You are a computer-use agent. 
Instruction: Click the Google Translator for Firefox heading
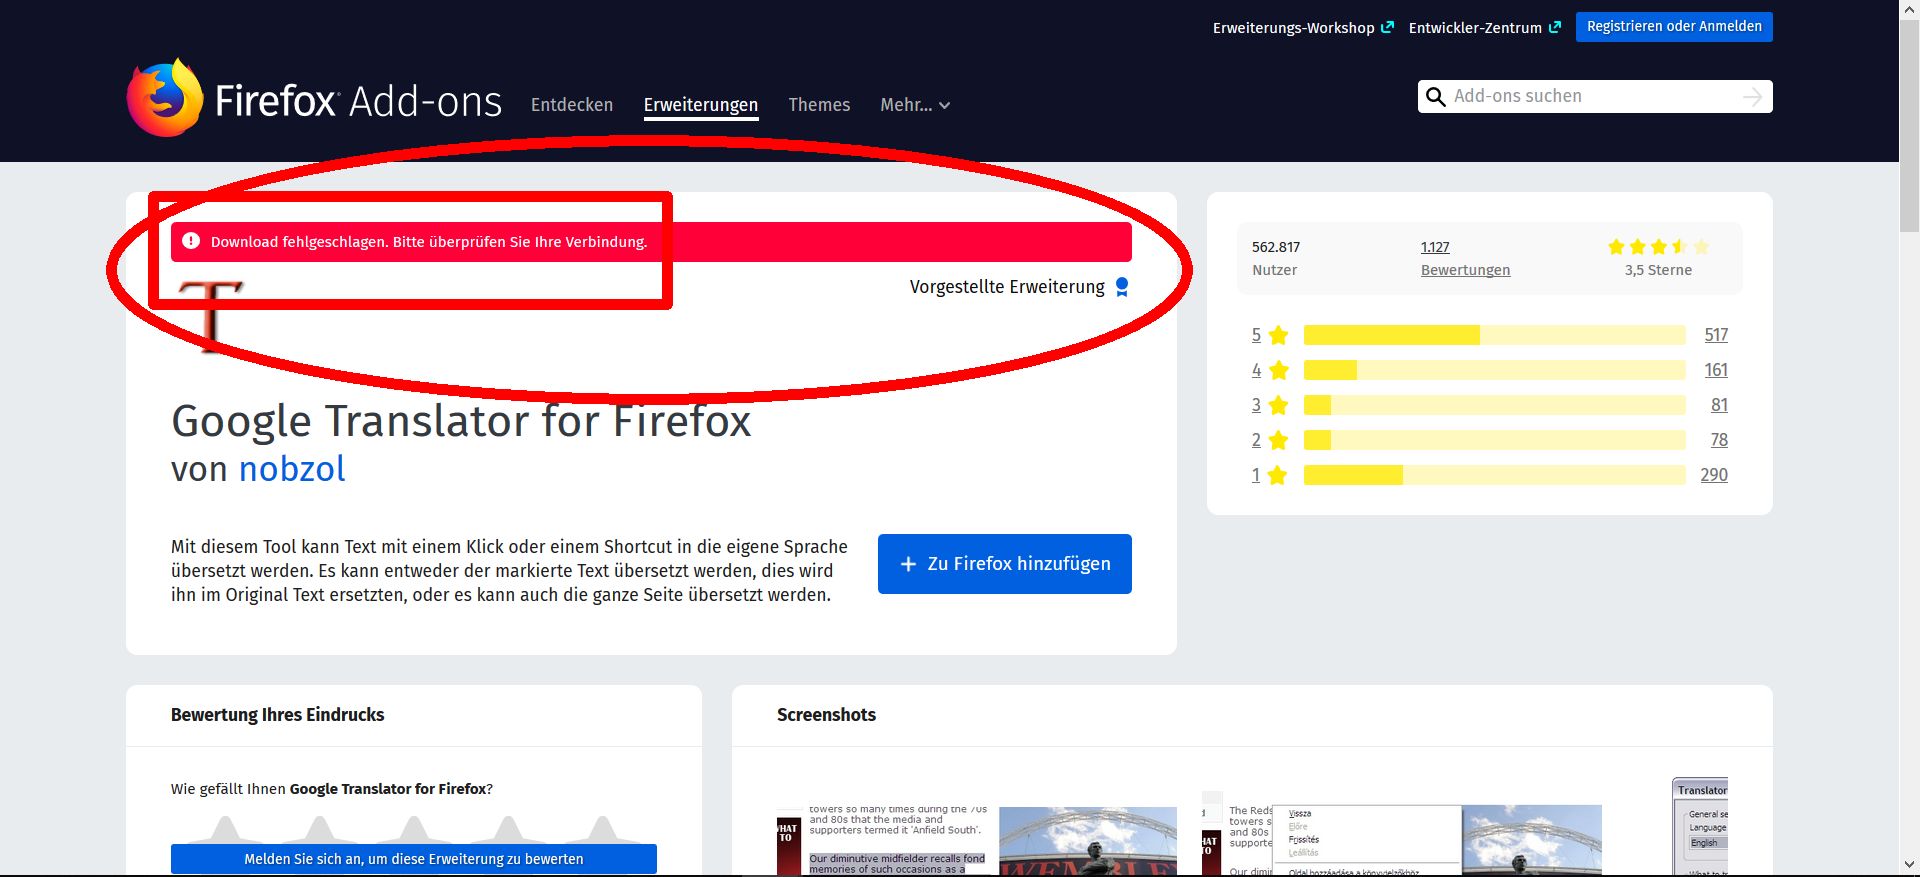point(461,421)
